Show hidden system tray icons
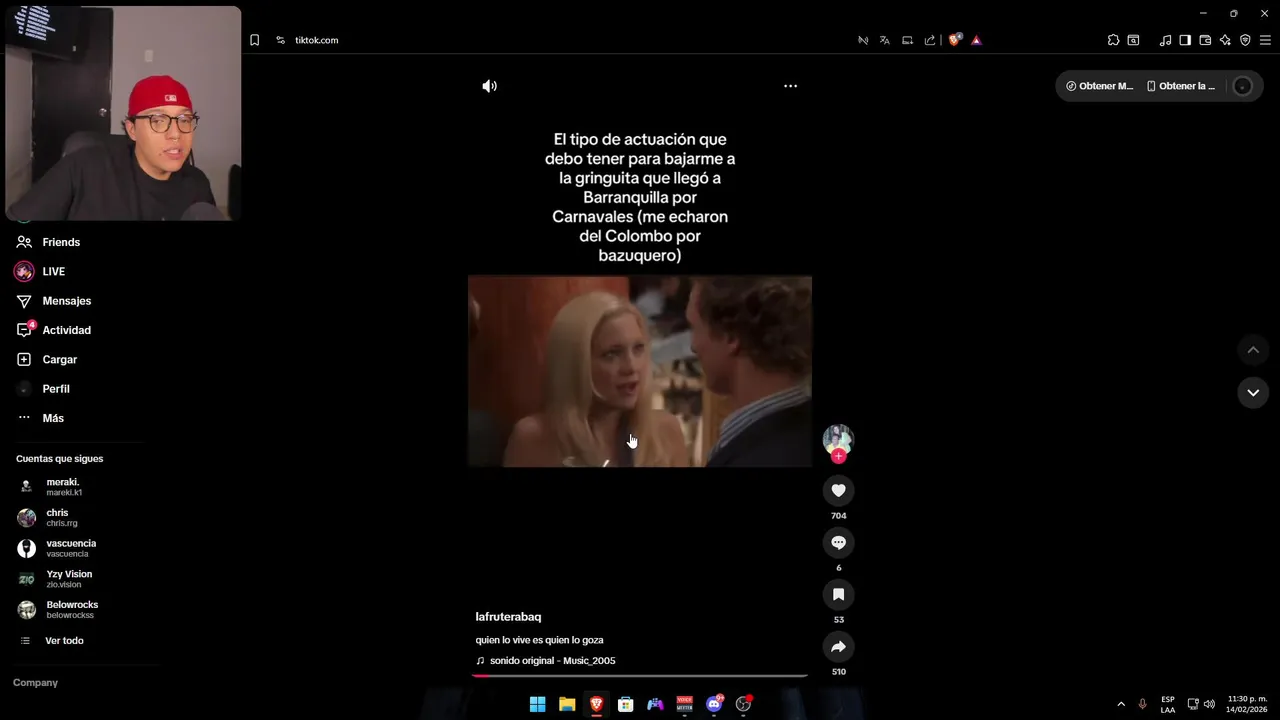The image size is (1280, 720). (x=1120, y=704)
